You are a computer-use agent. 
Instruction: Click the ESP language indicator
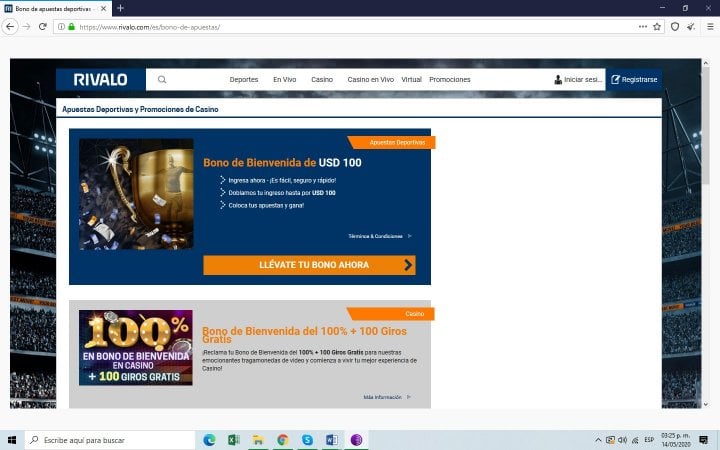[x=649, y=440]
